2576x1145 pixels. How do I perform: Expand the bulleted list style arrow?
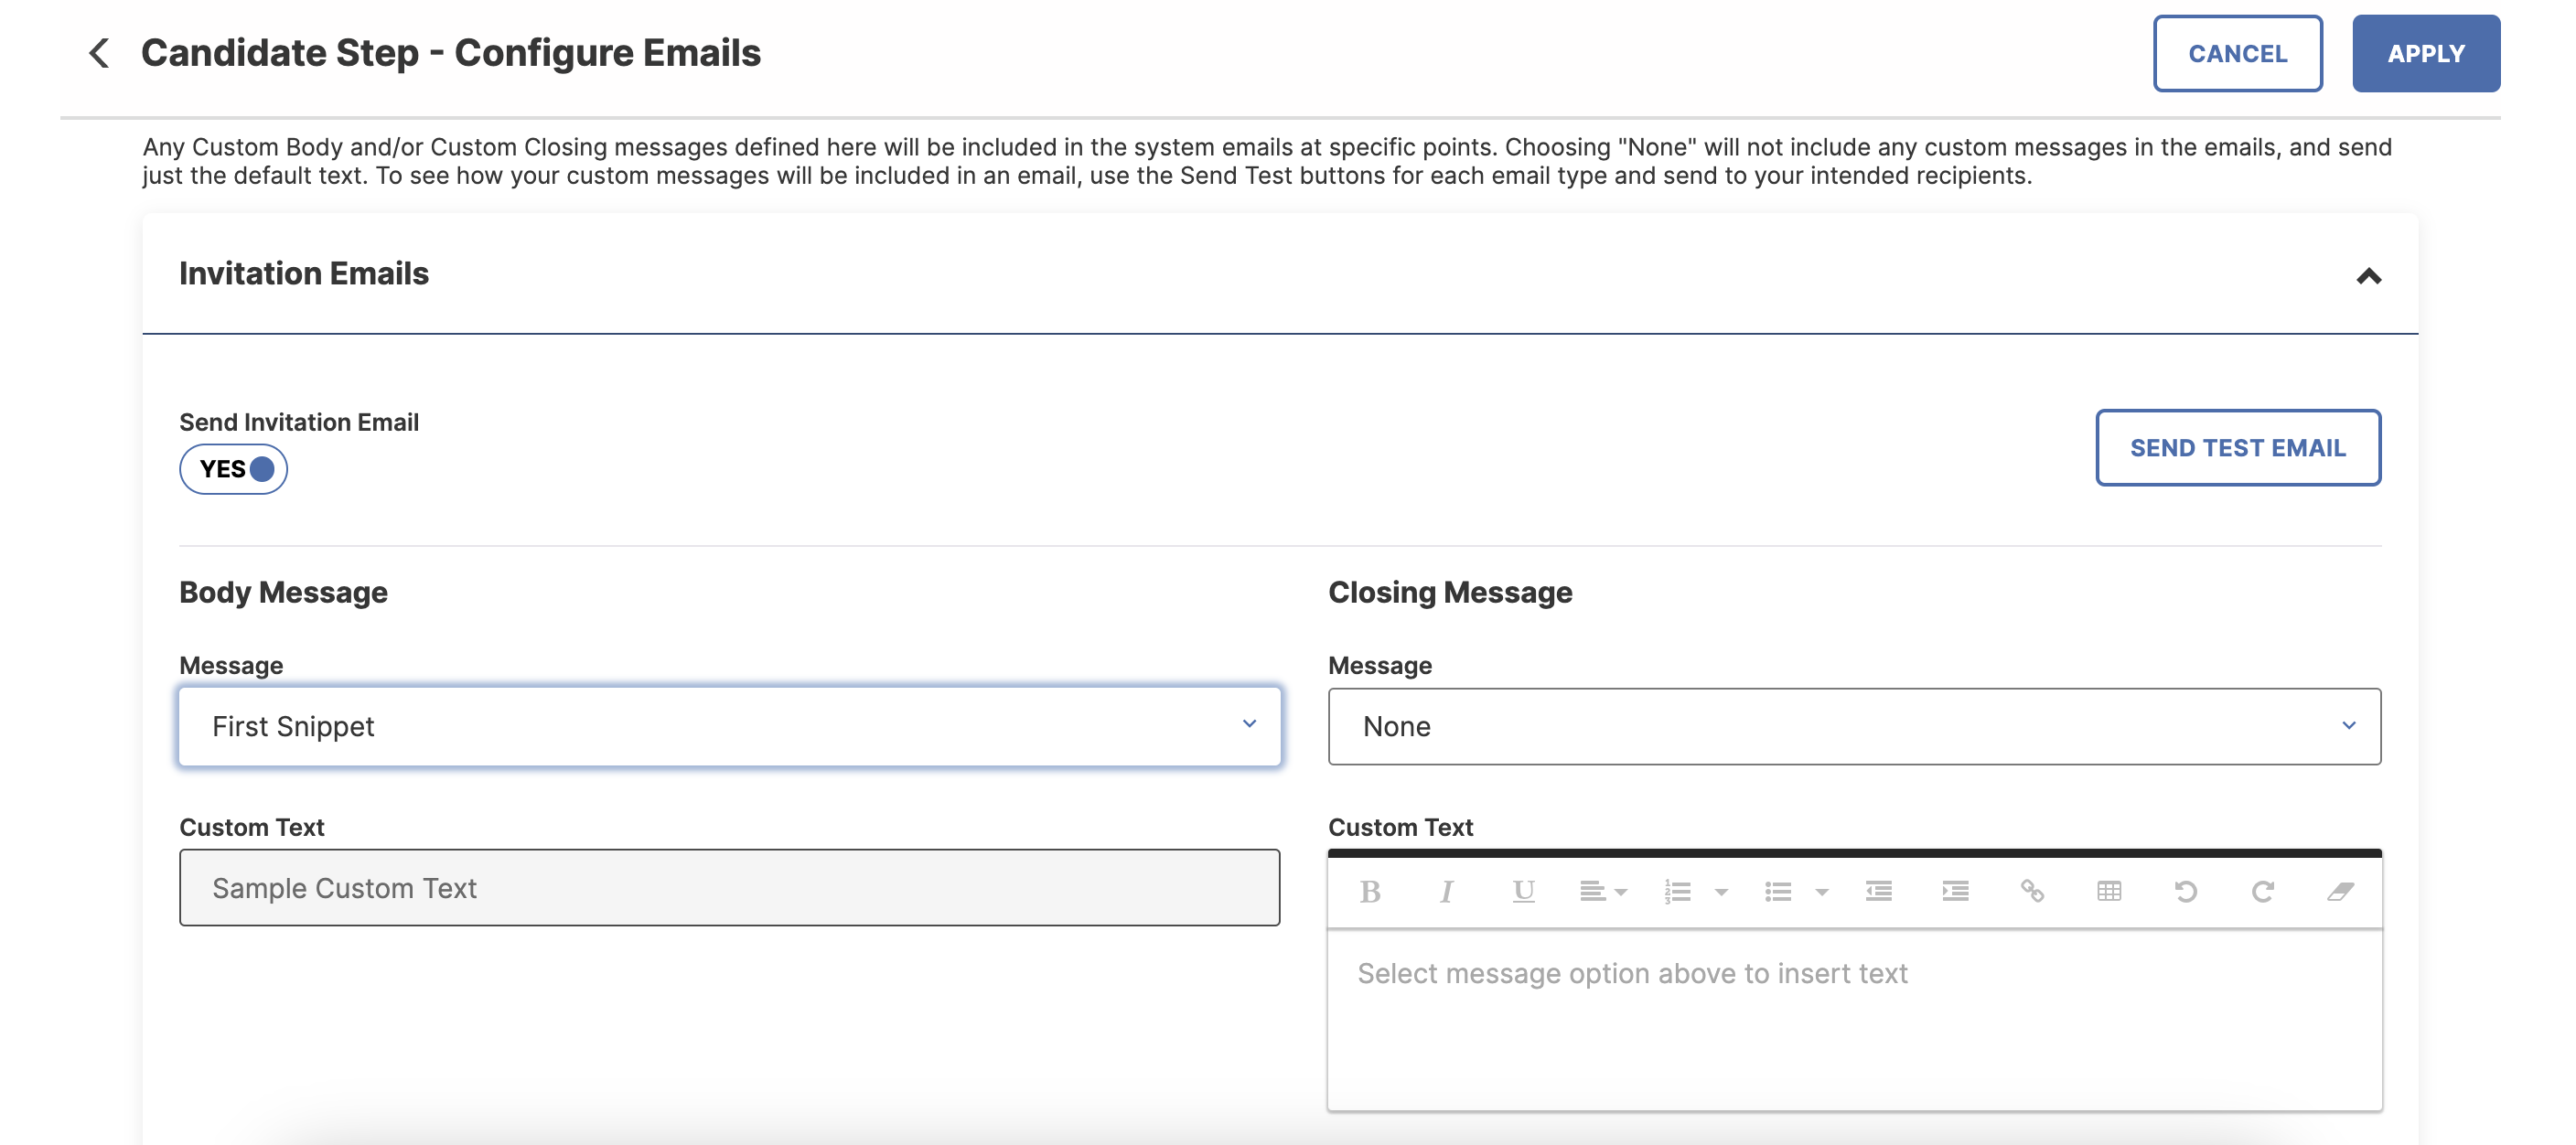[x=1821, y=892]
